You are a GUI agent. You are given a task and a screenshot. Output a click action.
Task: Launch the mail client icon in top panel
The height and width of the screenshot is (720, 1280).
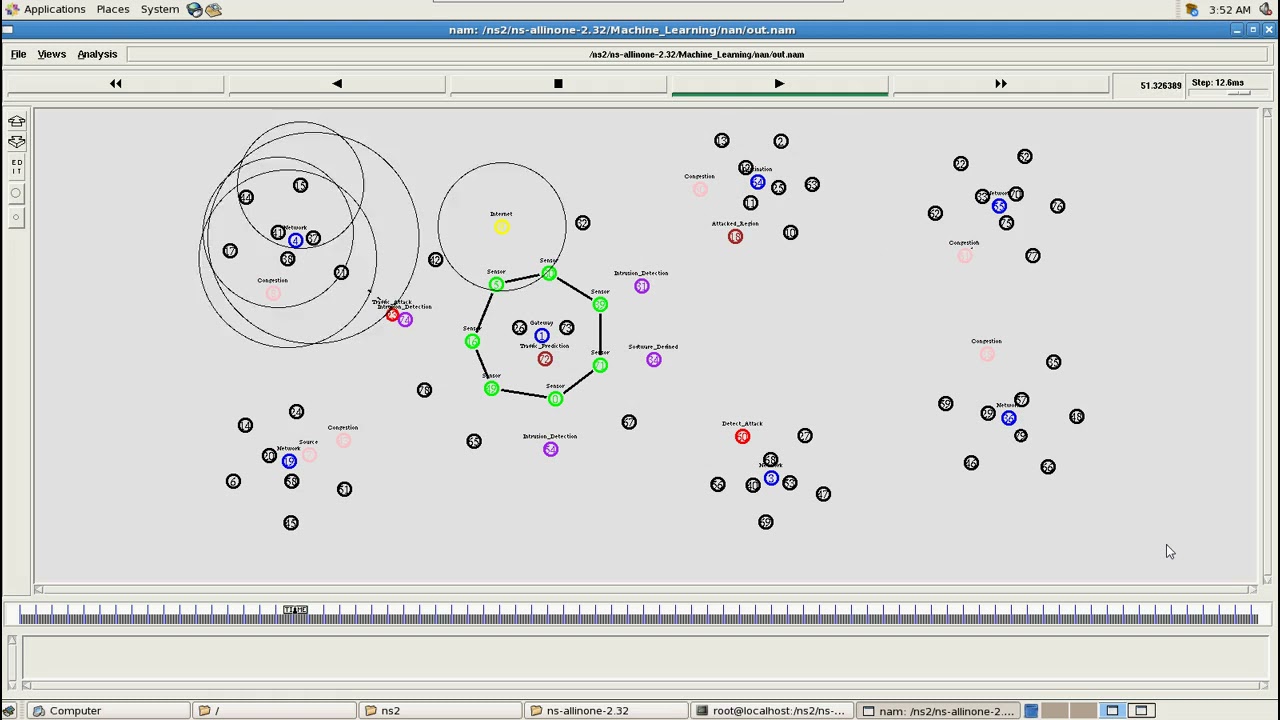213,9
